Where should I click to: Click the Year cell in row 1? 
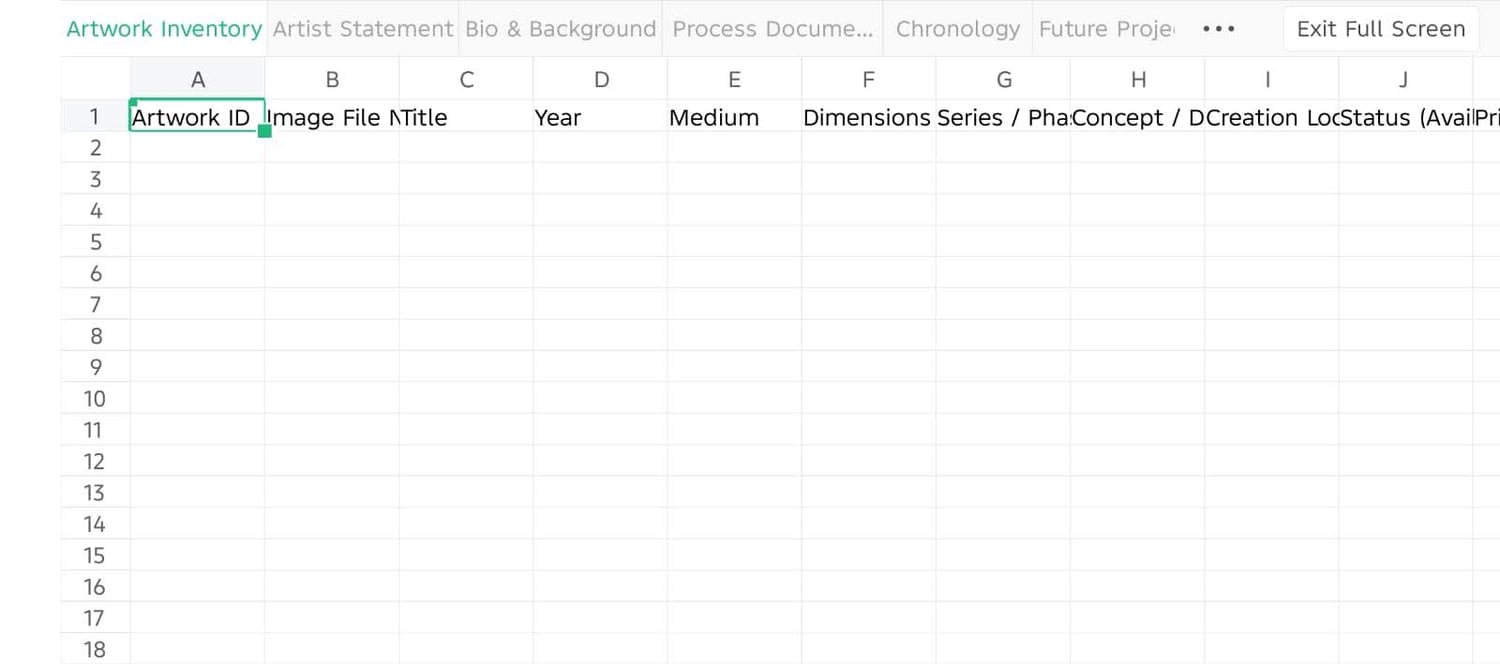click(600, 117)
